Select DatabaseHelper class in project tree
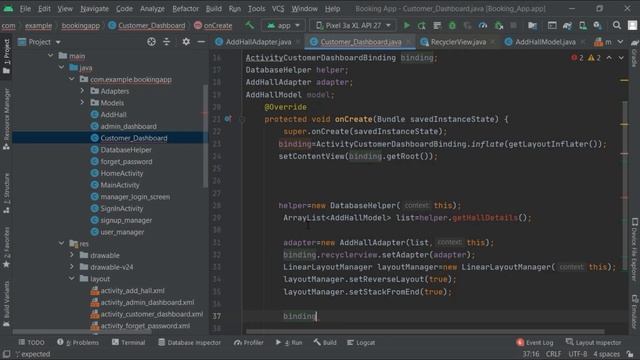This screenshot has width=640, height=360. point(126,150)
